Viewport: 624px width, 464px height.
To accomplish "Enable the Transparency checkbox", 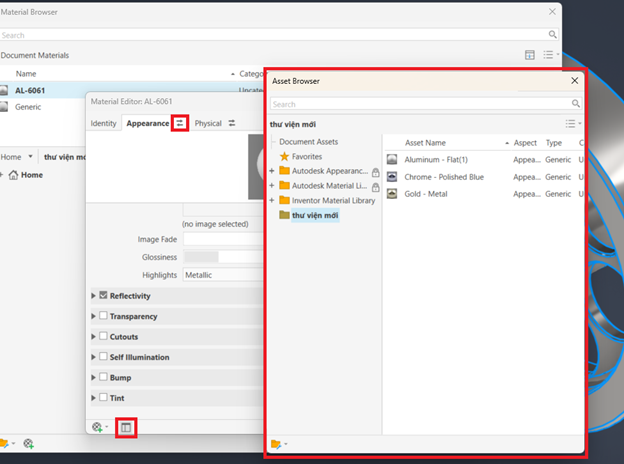I will tap(103, 316).
